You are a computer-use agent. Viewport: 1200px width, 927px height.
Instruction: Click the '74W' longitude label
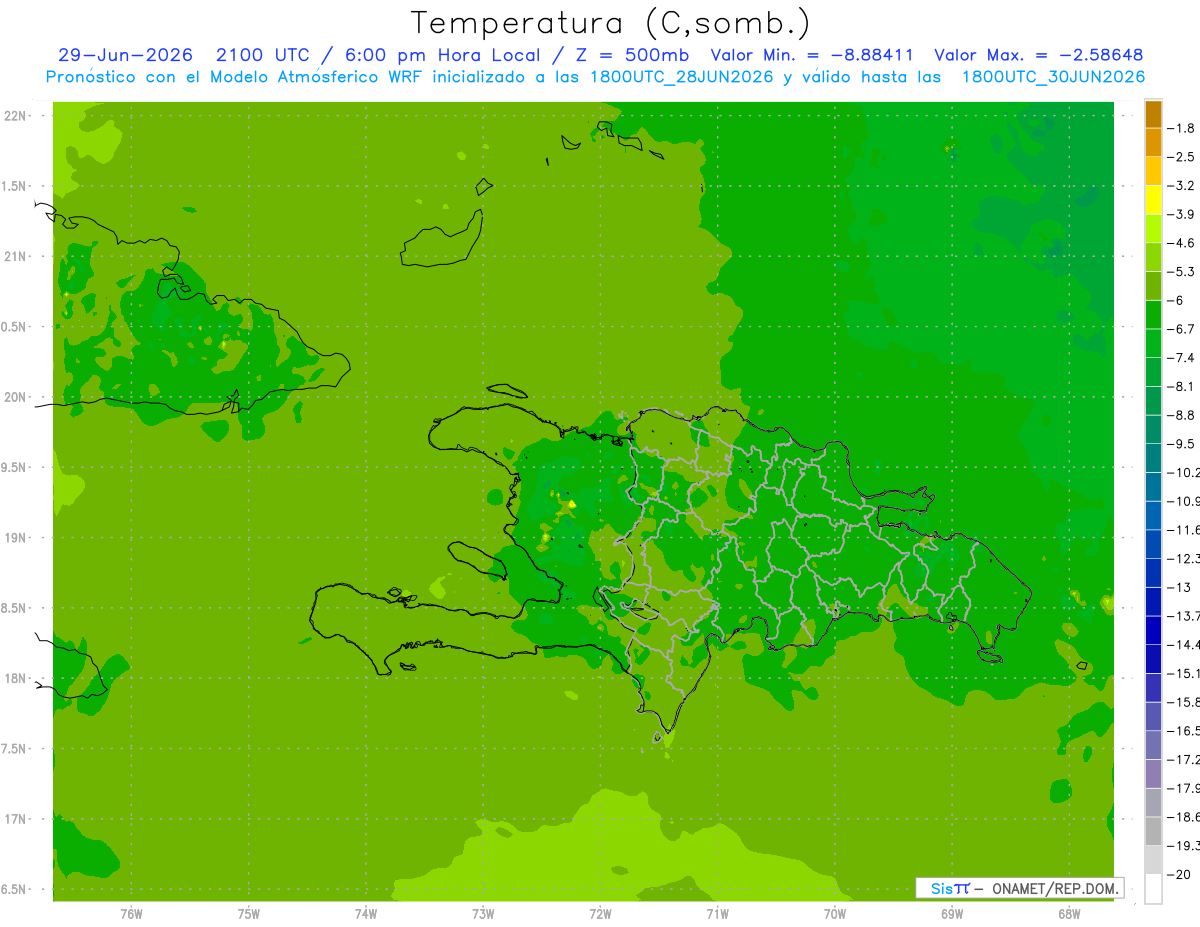click(366, 914)
